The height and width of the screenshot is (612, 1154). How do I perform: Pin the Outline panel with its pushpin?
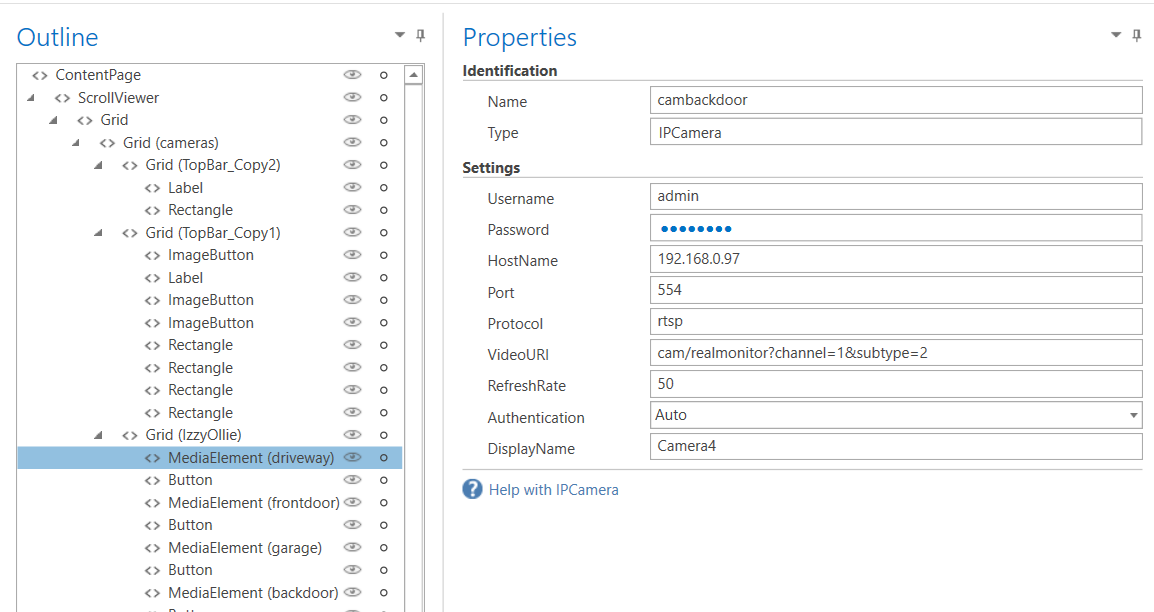420,35
